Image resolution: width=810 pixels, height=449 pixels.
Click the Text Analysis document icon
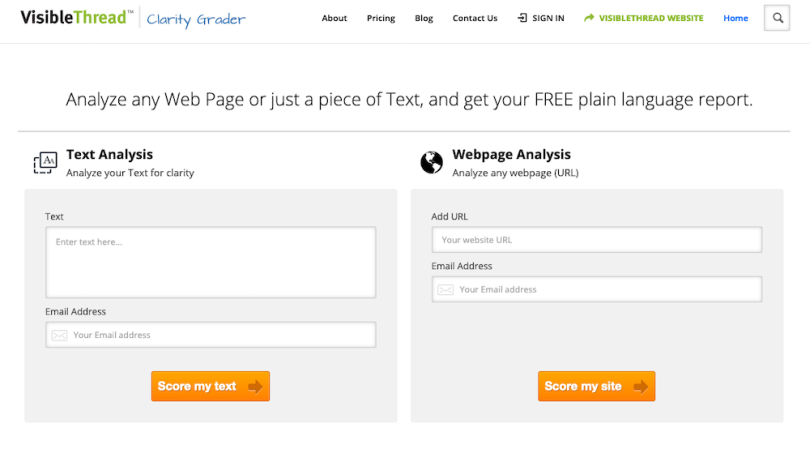45,162
